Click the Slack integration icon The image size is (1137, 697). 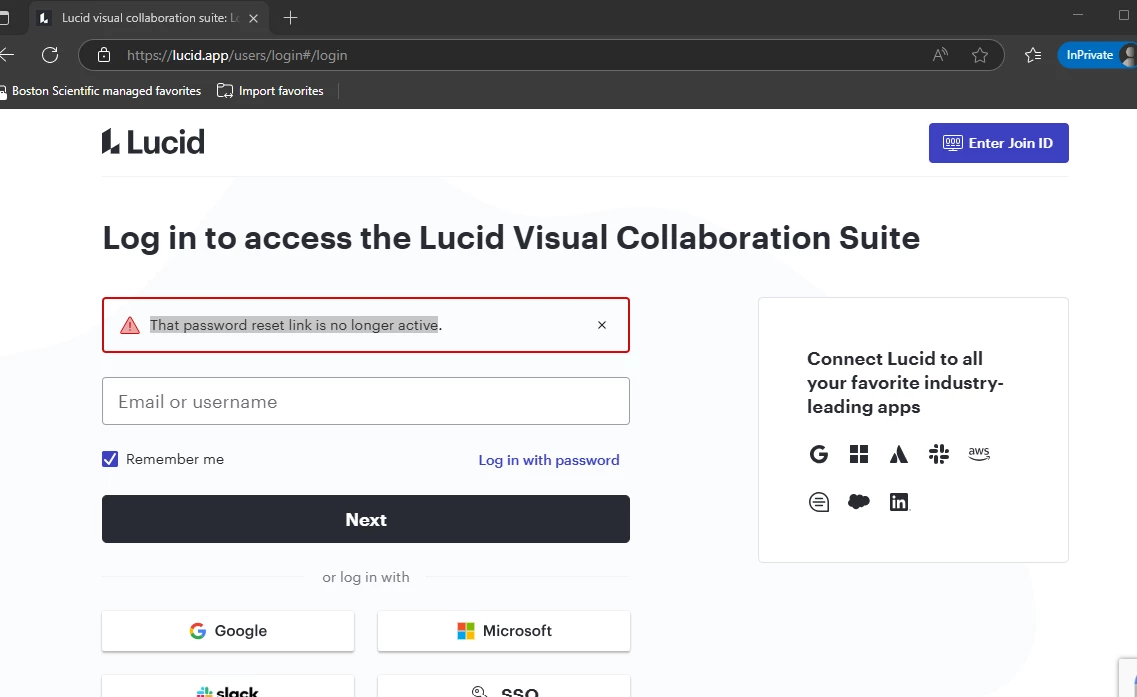click(x=938, y=454)
